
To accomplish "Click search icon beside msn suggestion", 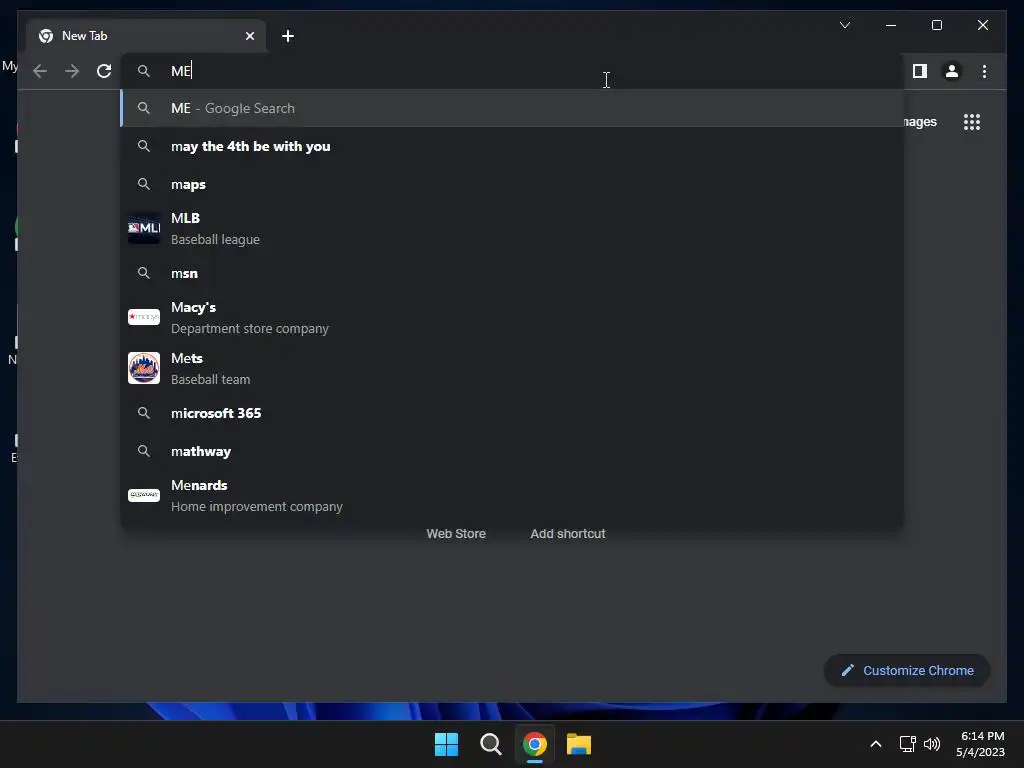I will (144, 273).
